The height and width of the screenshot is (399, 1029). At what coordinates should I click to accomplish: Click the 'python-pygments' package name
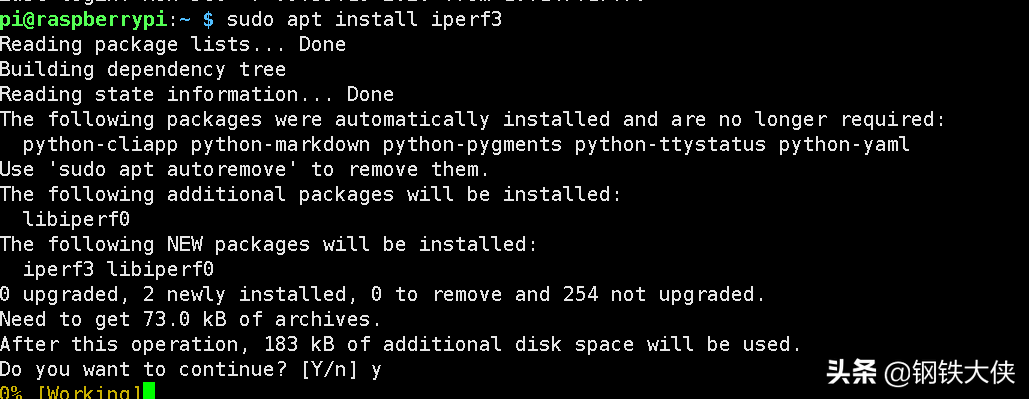click(x=472, y=144)
